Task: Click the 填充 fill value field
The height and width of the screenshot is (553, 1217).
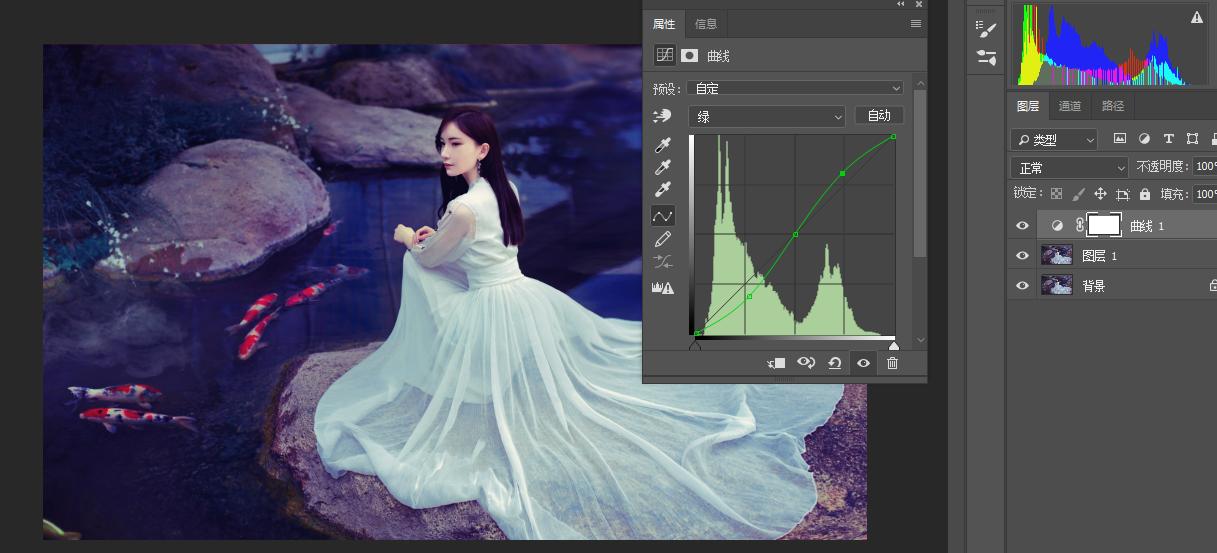Action: (x=1204, y=194)
